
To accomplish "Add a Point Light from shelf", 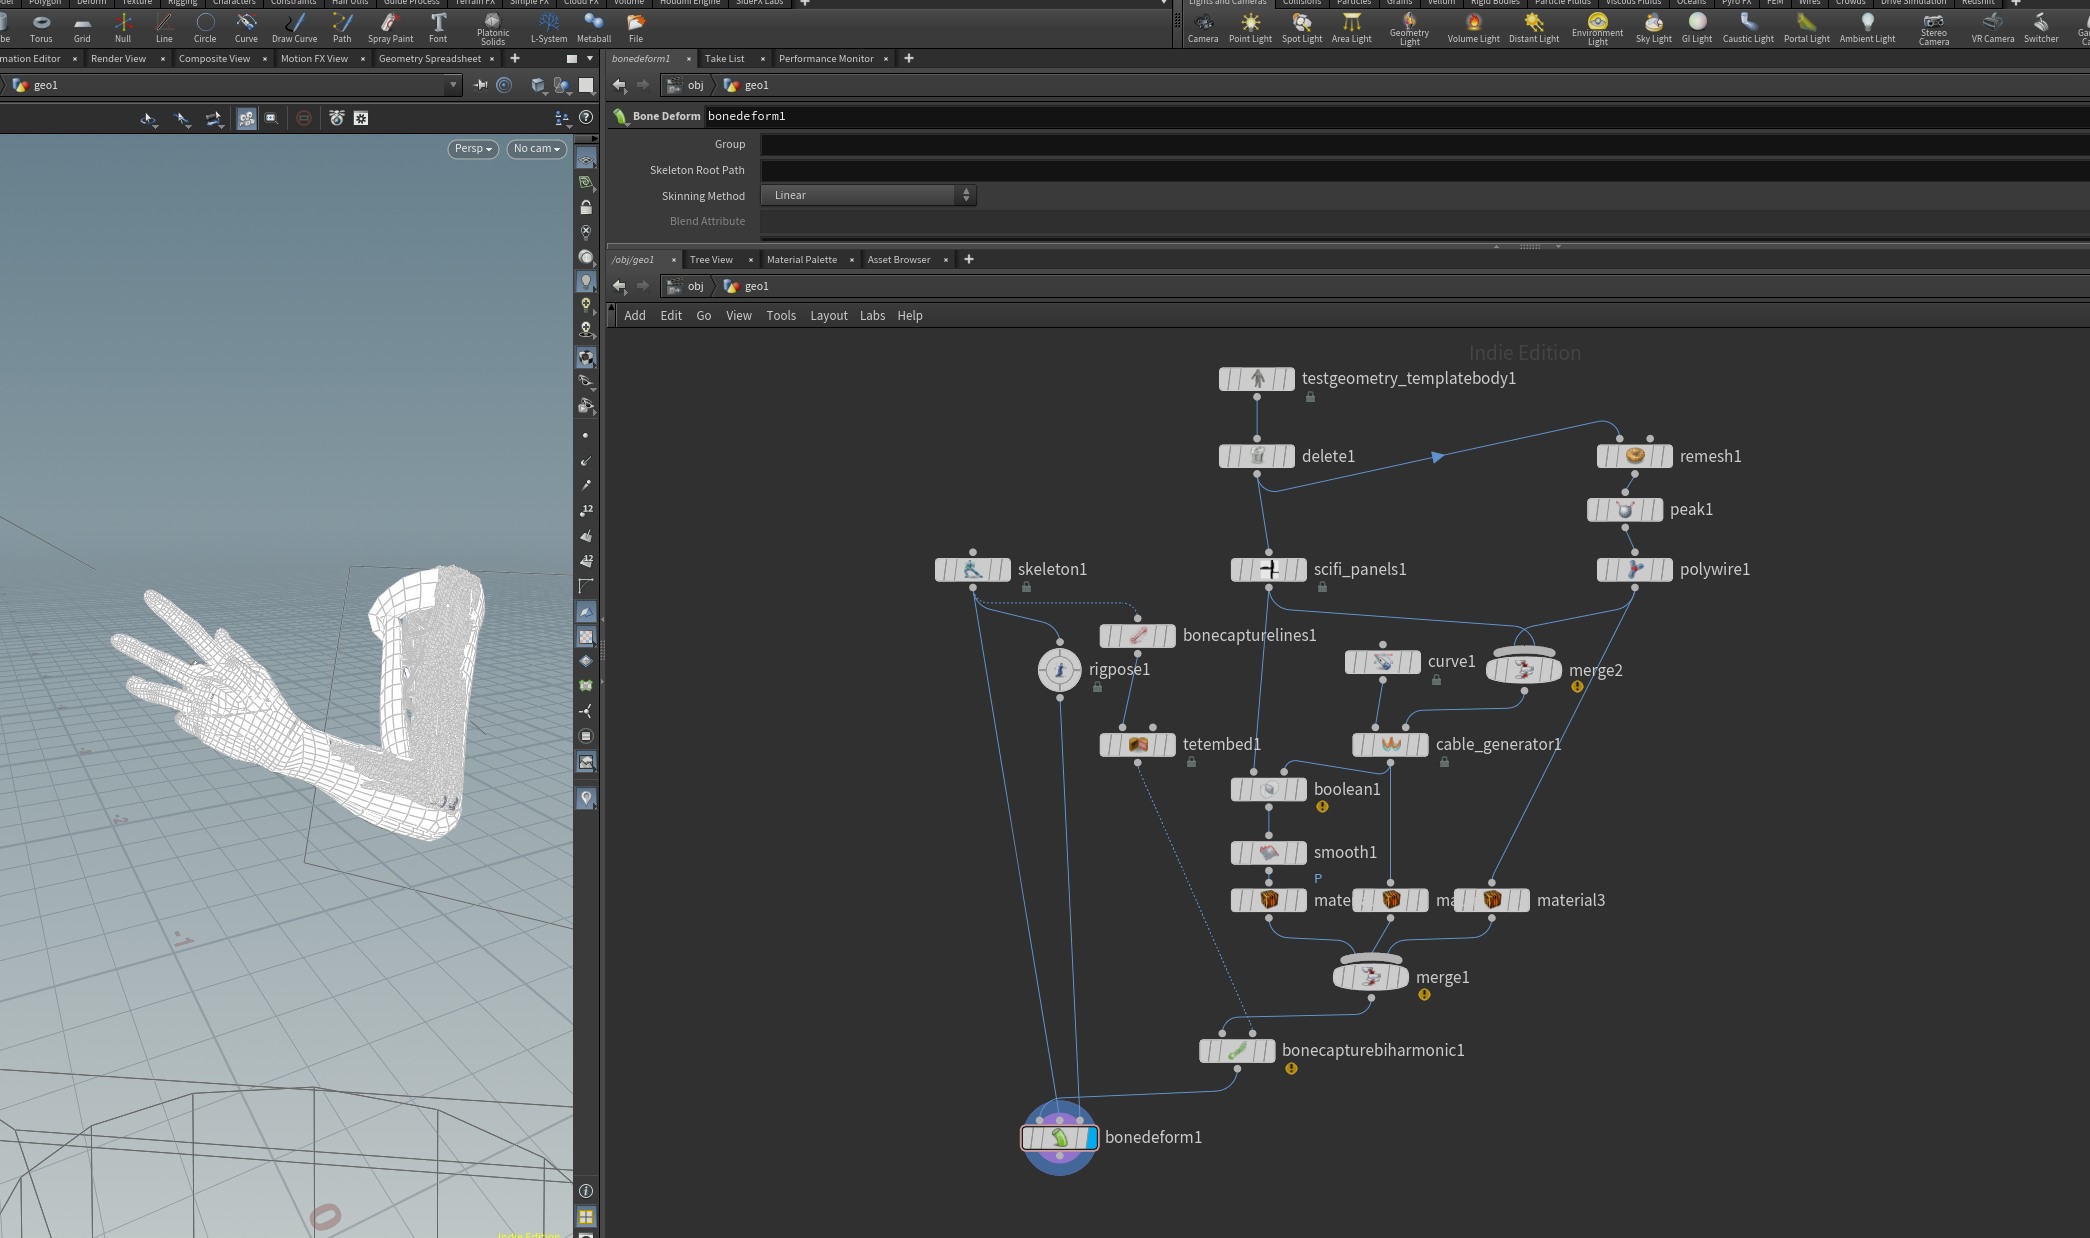I will point(1250,28).
